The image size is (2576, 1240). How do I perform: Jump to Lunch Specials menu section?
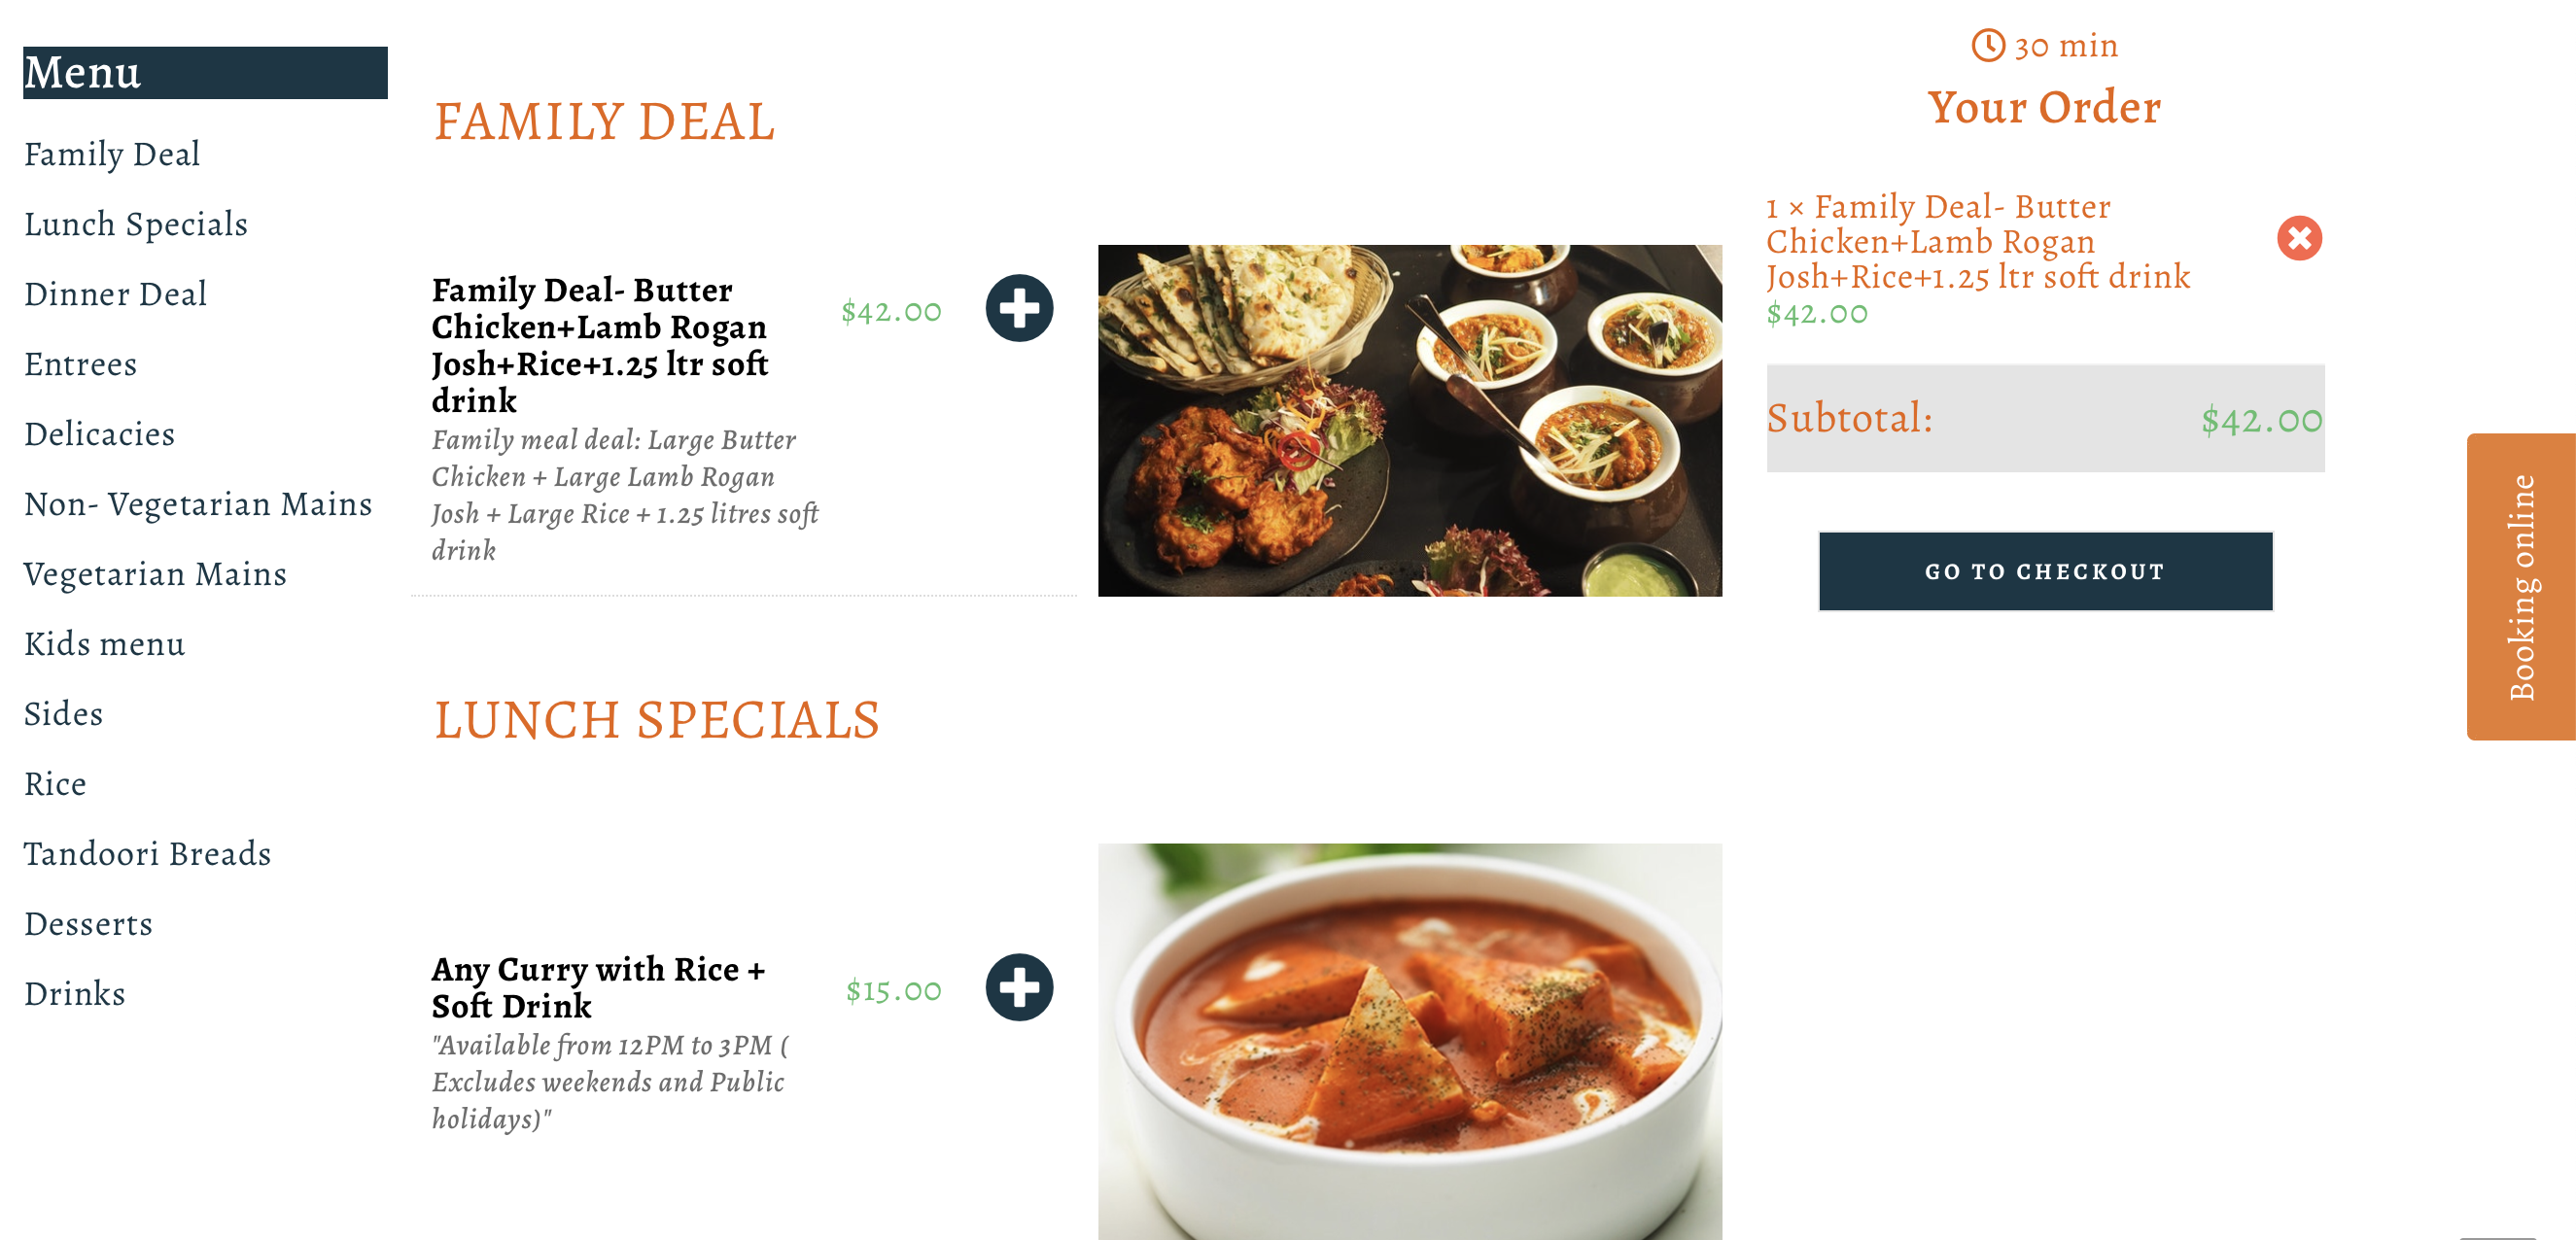pos(136,224)
